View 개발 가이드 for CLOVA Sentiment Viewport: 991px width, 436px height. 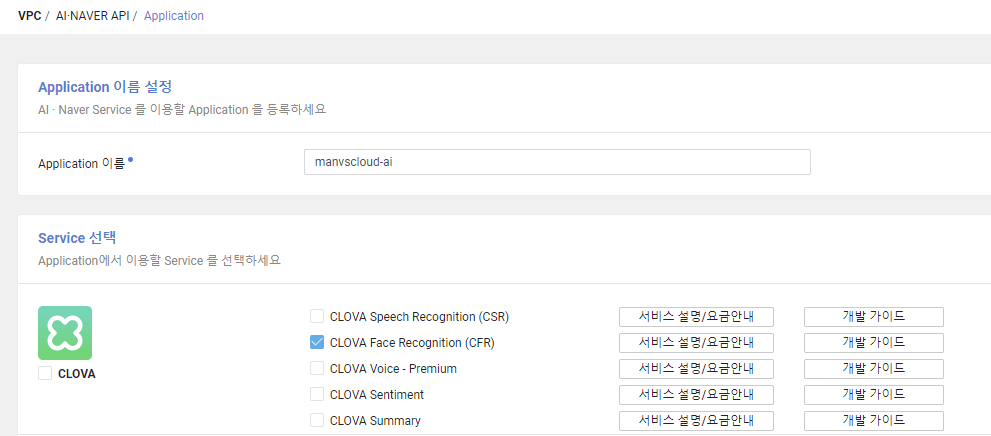(x=873, y=395)
